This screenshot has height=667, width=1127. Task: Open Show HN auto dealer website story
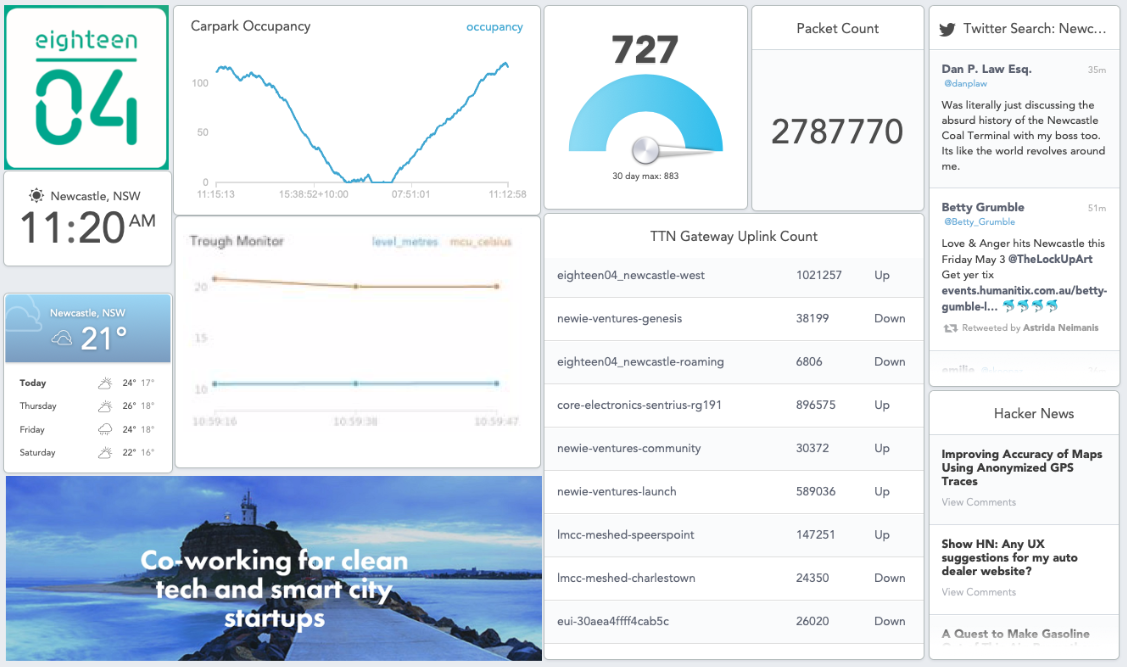(x=1009, y=557)
